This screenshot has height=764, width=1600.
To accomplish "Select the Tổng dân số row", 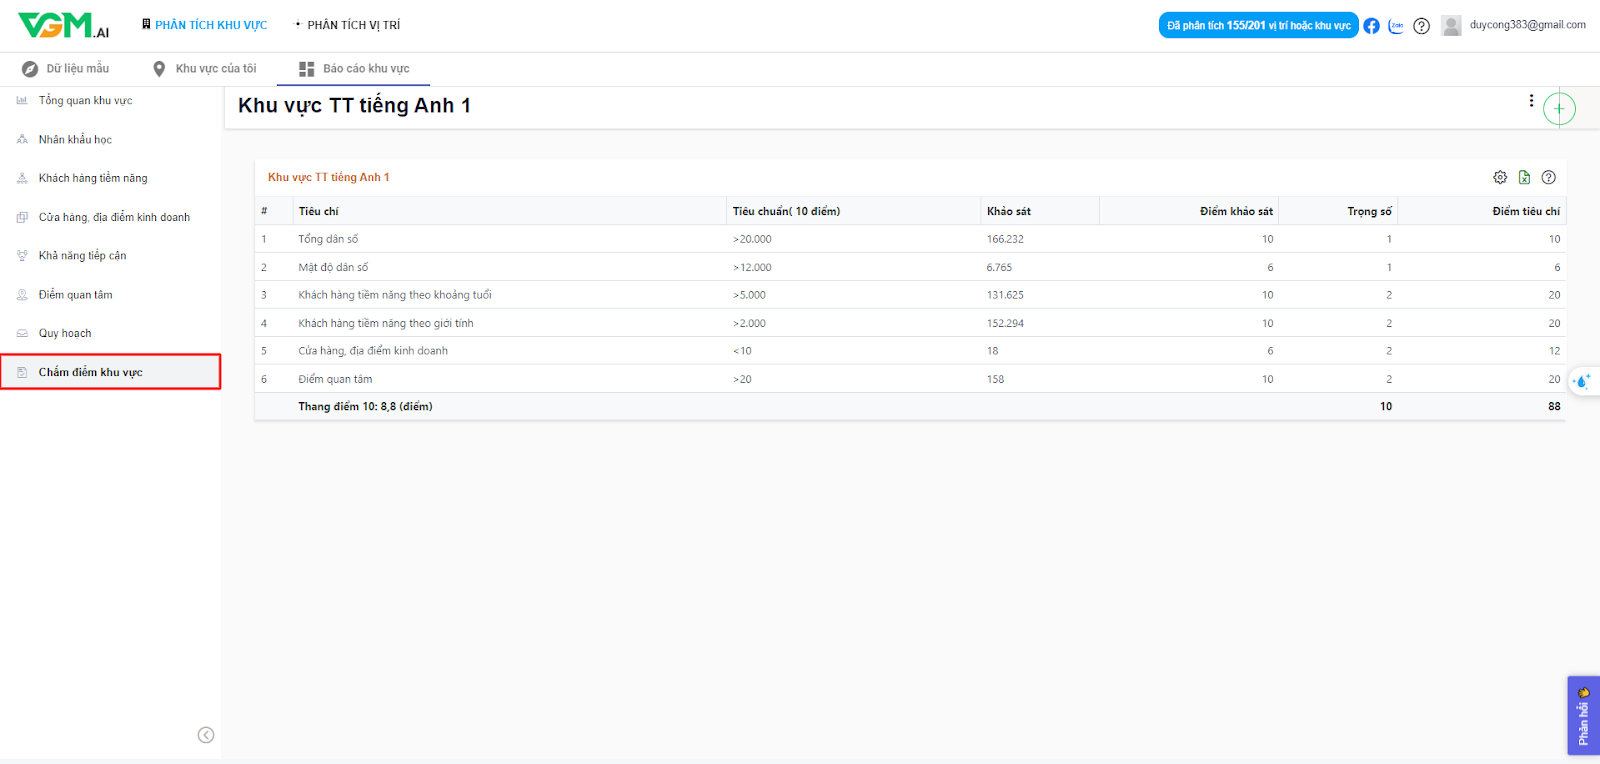I will [x=910, y=239].
